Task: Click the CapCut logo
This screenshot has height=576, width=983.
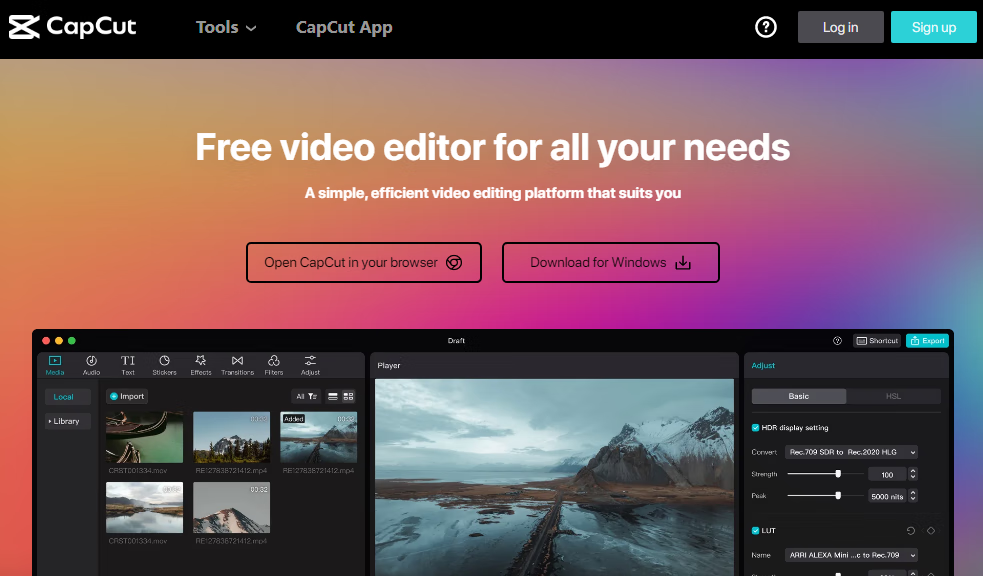Action: click(72, 27)
